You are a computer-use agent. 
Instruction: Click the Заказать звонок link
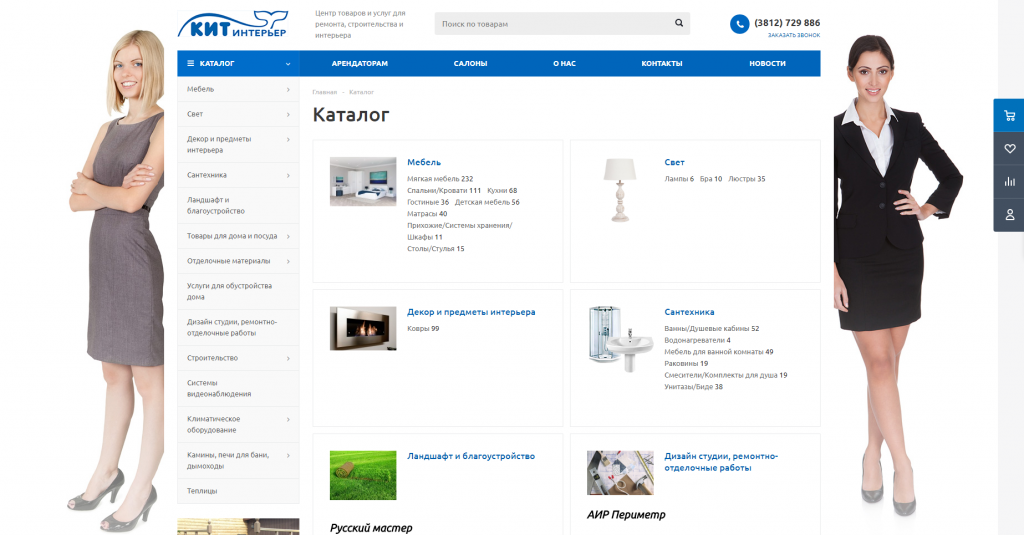click(x=793, y=36)
